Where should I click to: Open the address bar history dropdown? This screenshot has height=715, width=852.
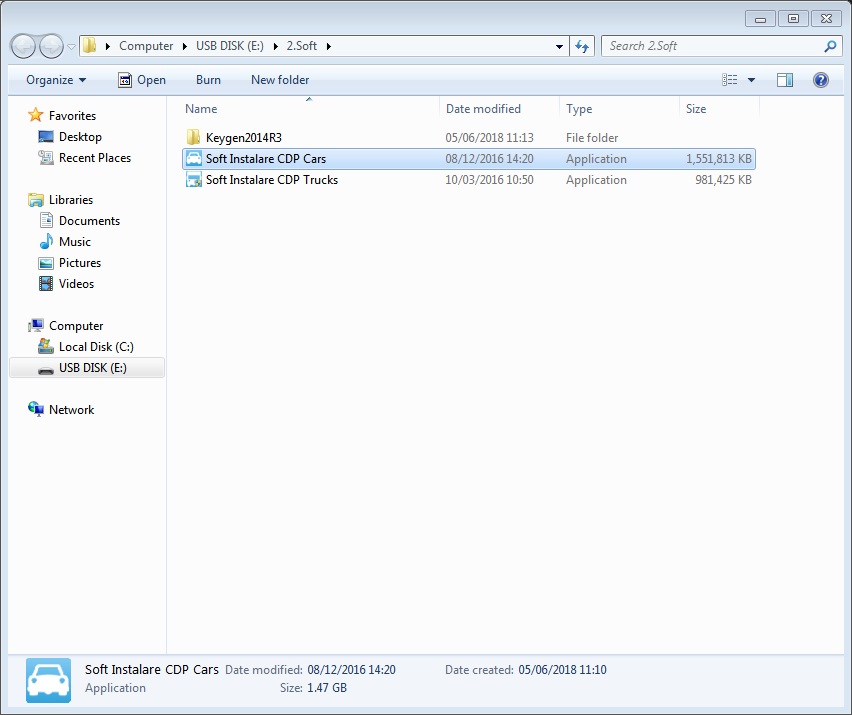tap(559, 45)
